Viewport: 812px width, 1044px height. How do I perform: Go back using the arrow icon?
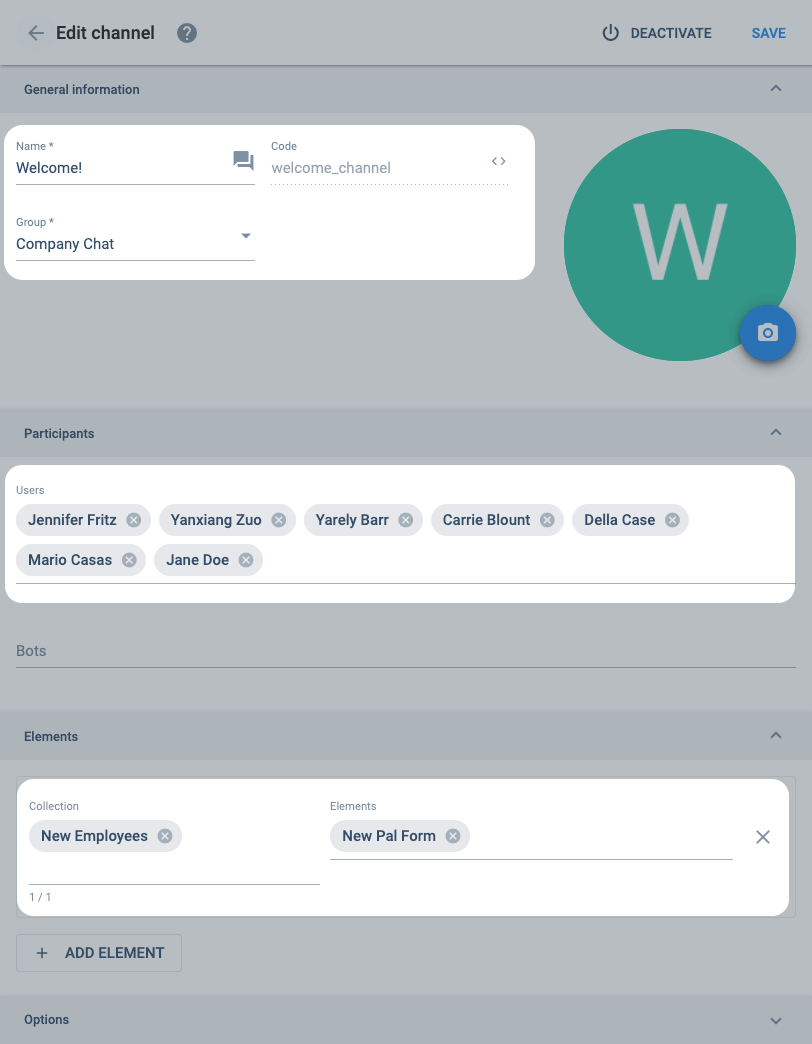(x=36, y=33)
